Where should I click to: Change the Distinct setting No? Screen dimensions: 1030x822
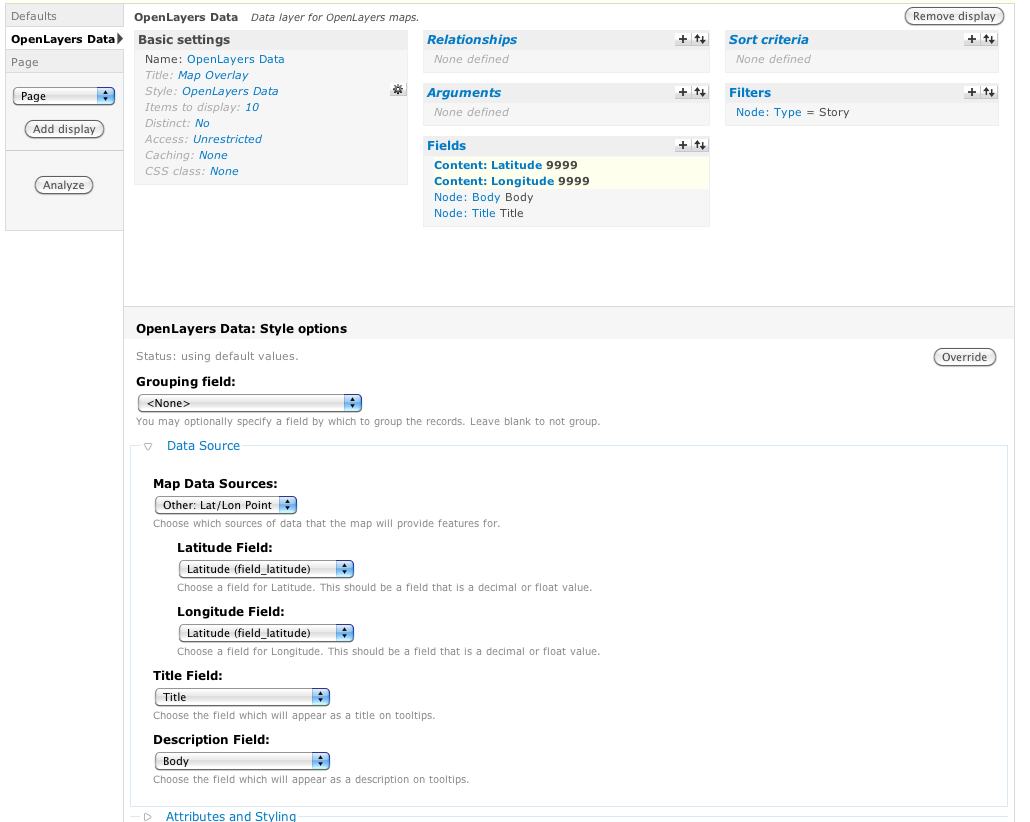click(202, 123)
